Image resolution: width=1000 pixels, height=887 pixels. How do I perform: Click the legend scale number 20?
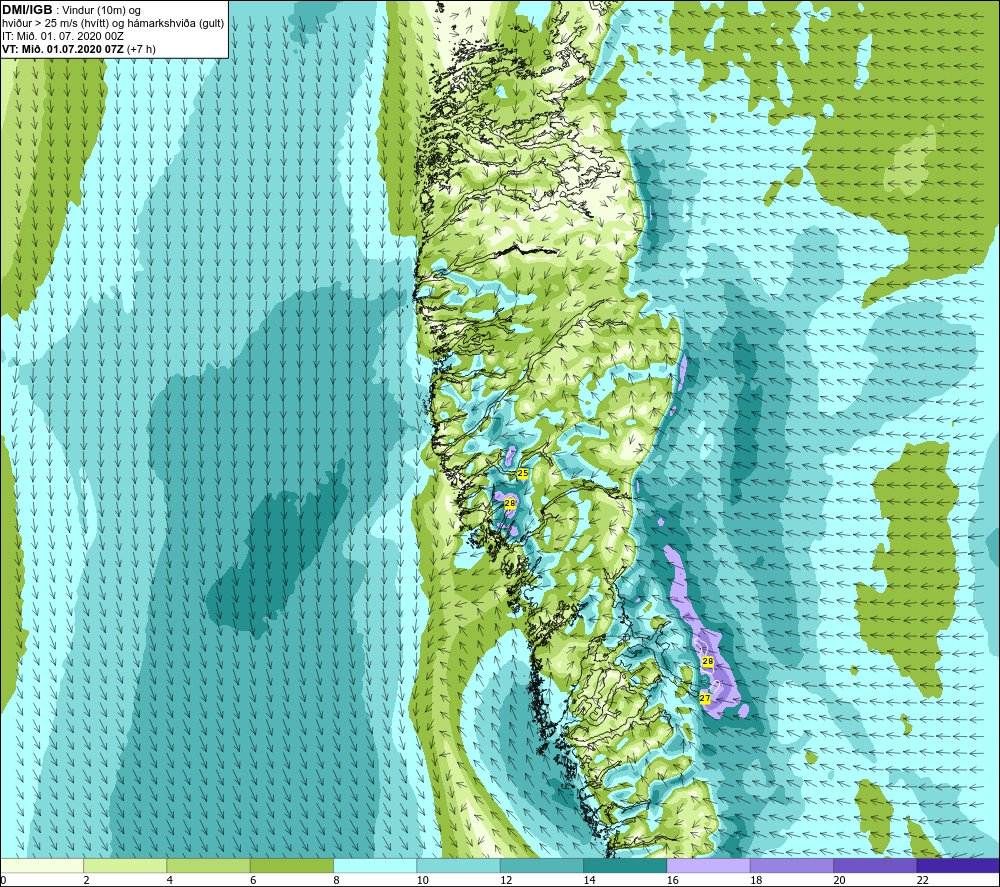[x=839, y=880]
